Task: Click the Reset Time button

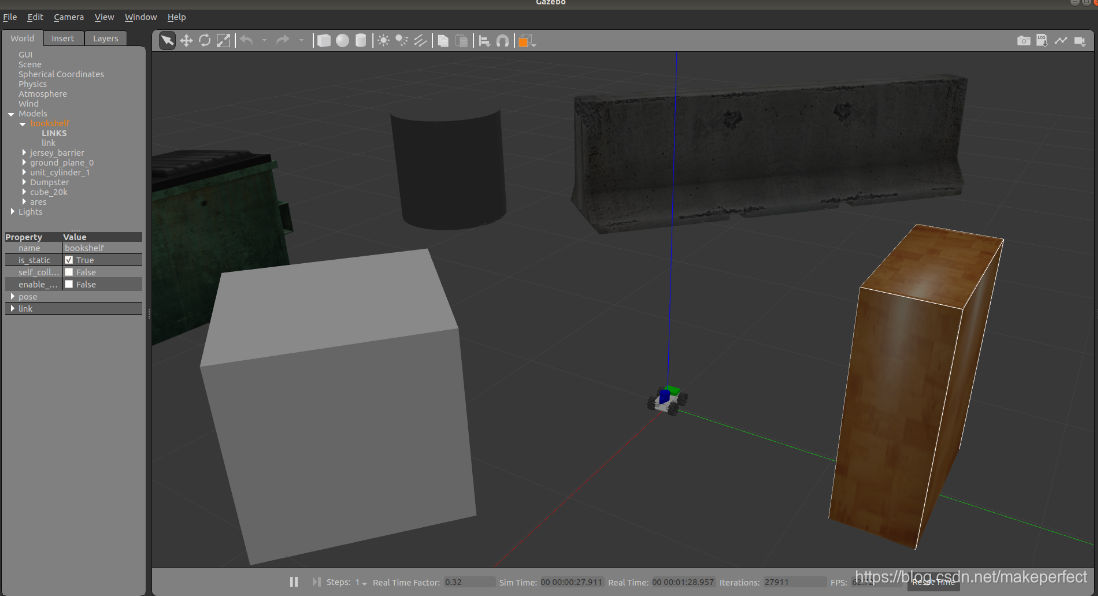Action: pyautogui.click(x=933, y=583)
